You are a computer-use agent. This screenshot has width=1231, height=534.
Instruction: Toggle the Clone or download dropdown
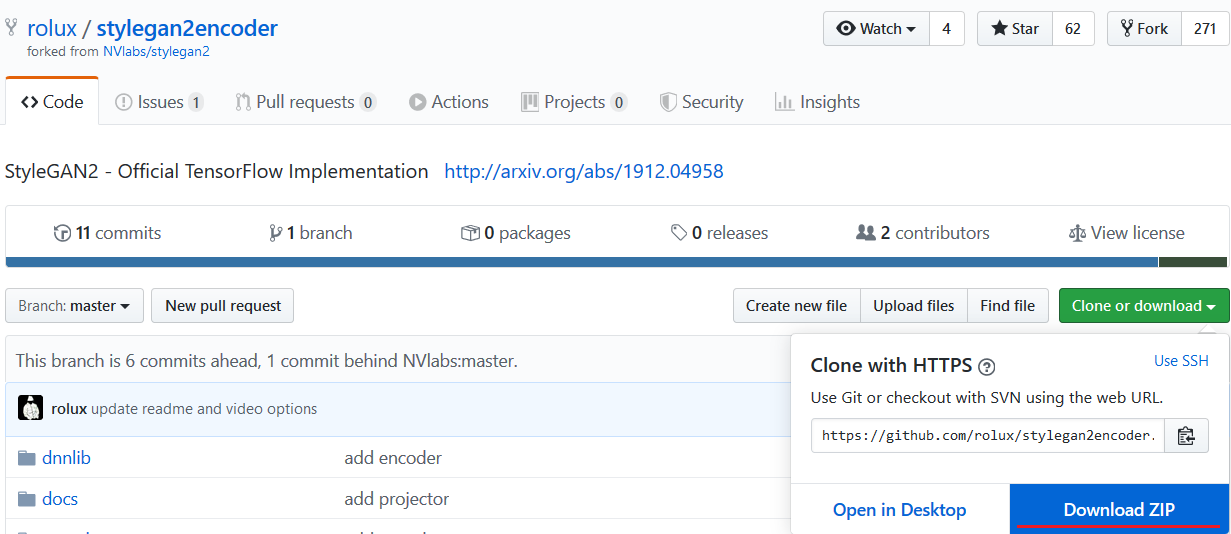1143,306
